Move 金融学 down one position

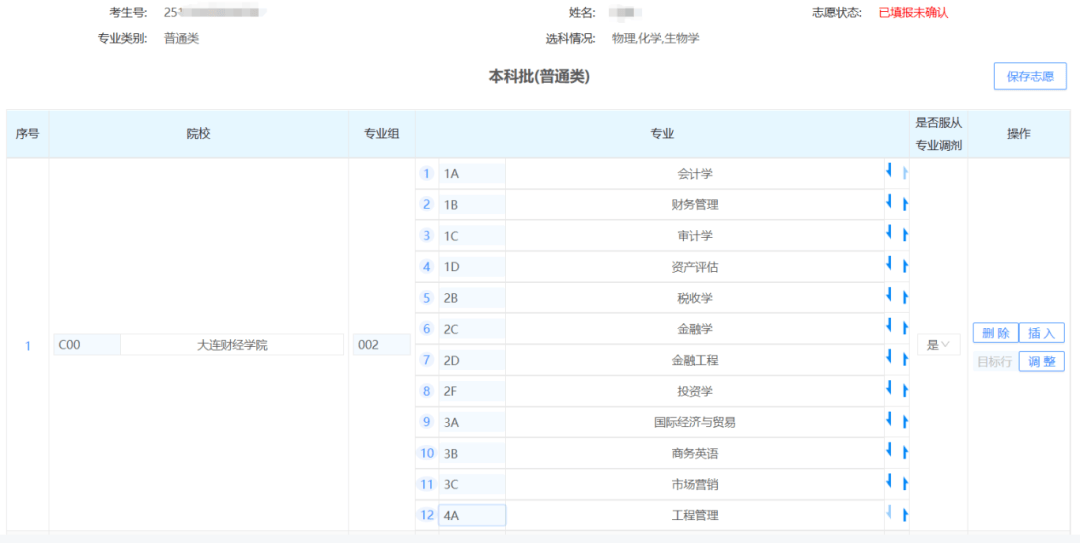(889, 325)
